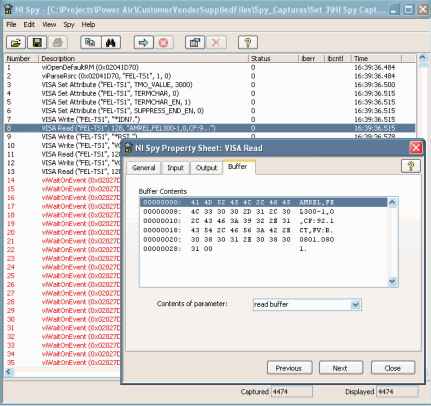Image resolution: width=431 pixels, height=406 pixels.
Task: Click the help icon in the Property Sheet dialog
Action: point(411,166)
